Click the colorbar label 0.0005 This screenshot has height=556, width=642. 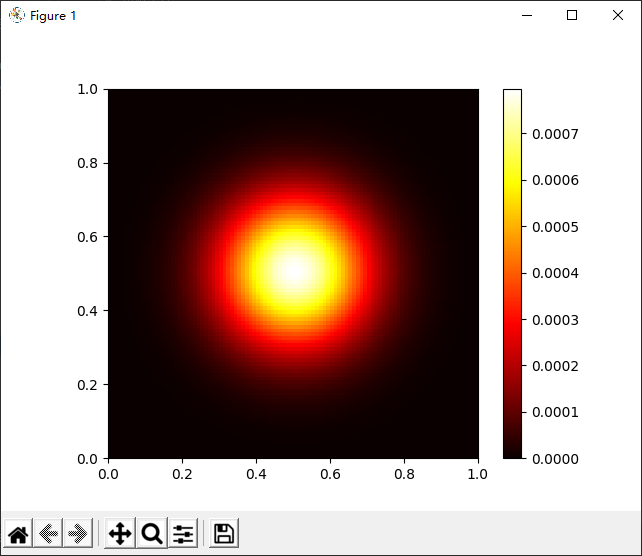tap(555, 227)
